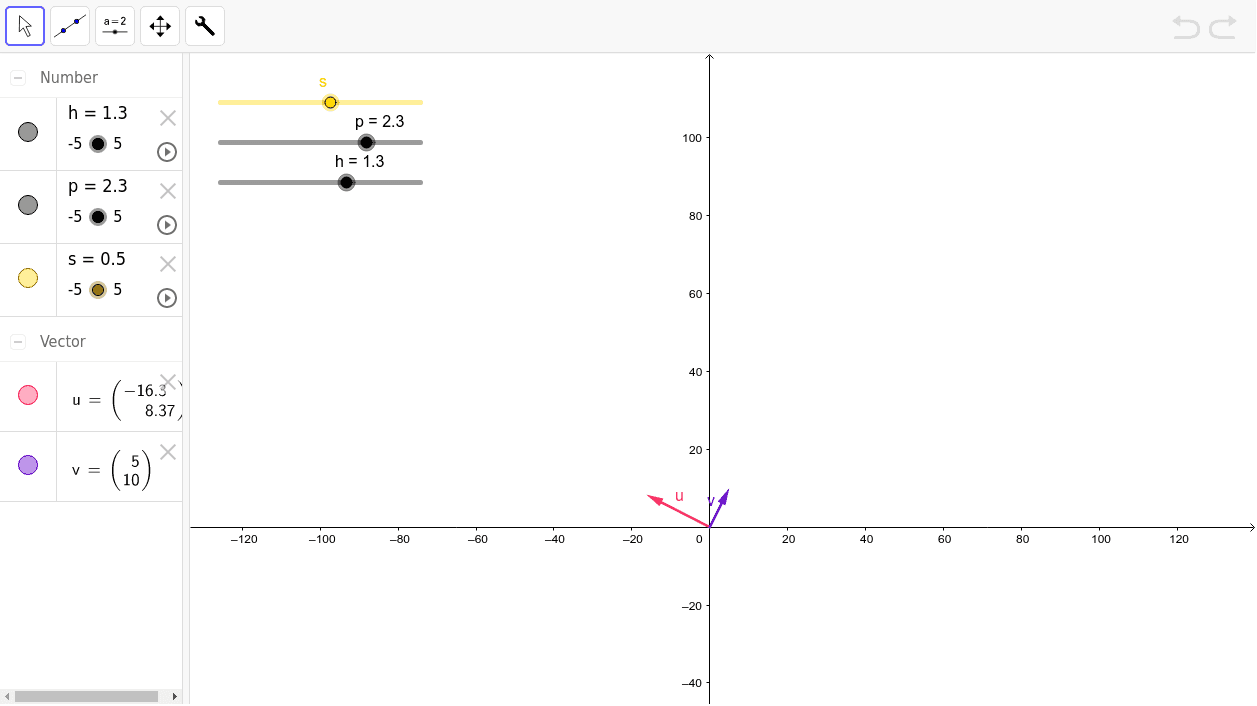
Task: Select the Line through two points tool
Action: (x=70, y=26)
